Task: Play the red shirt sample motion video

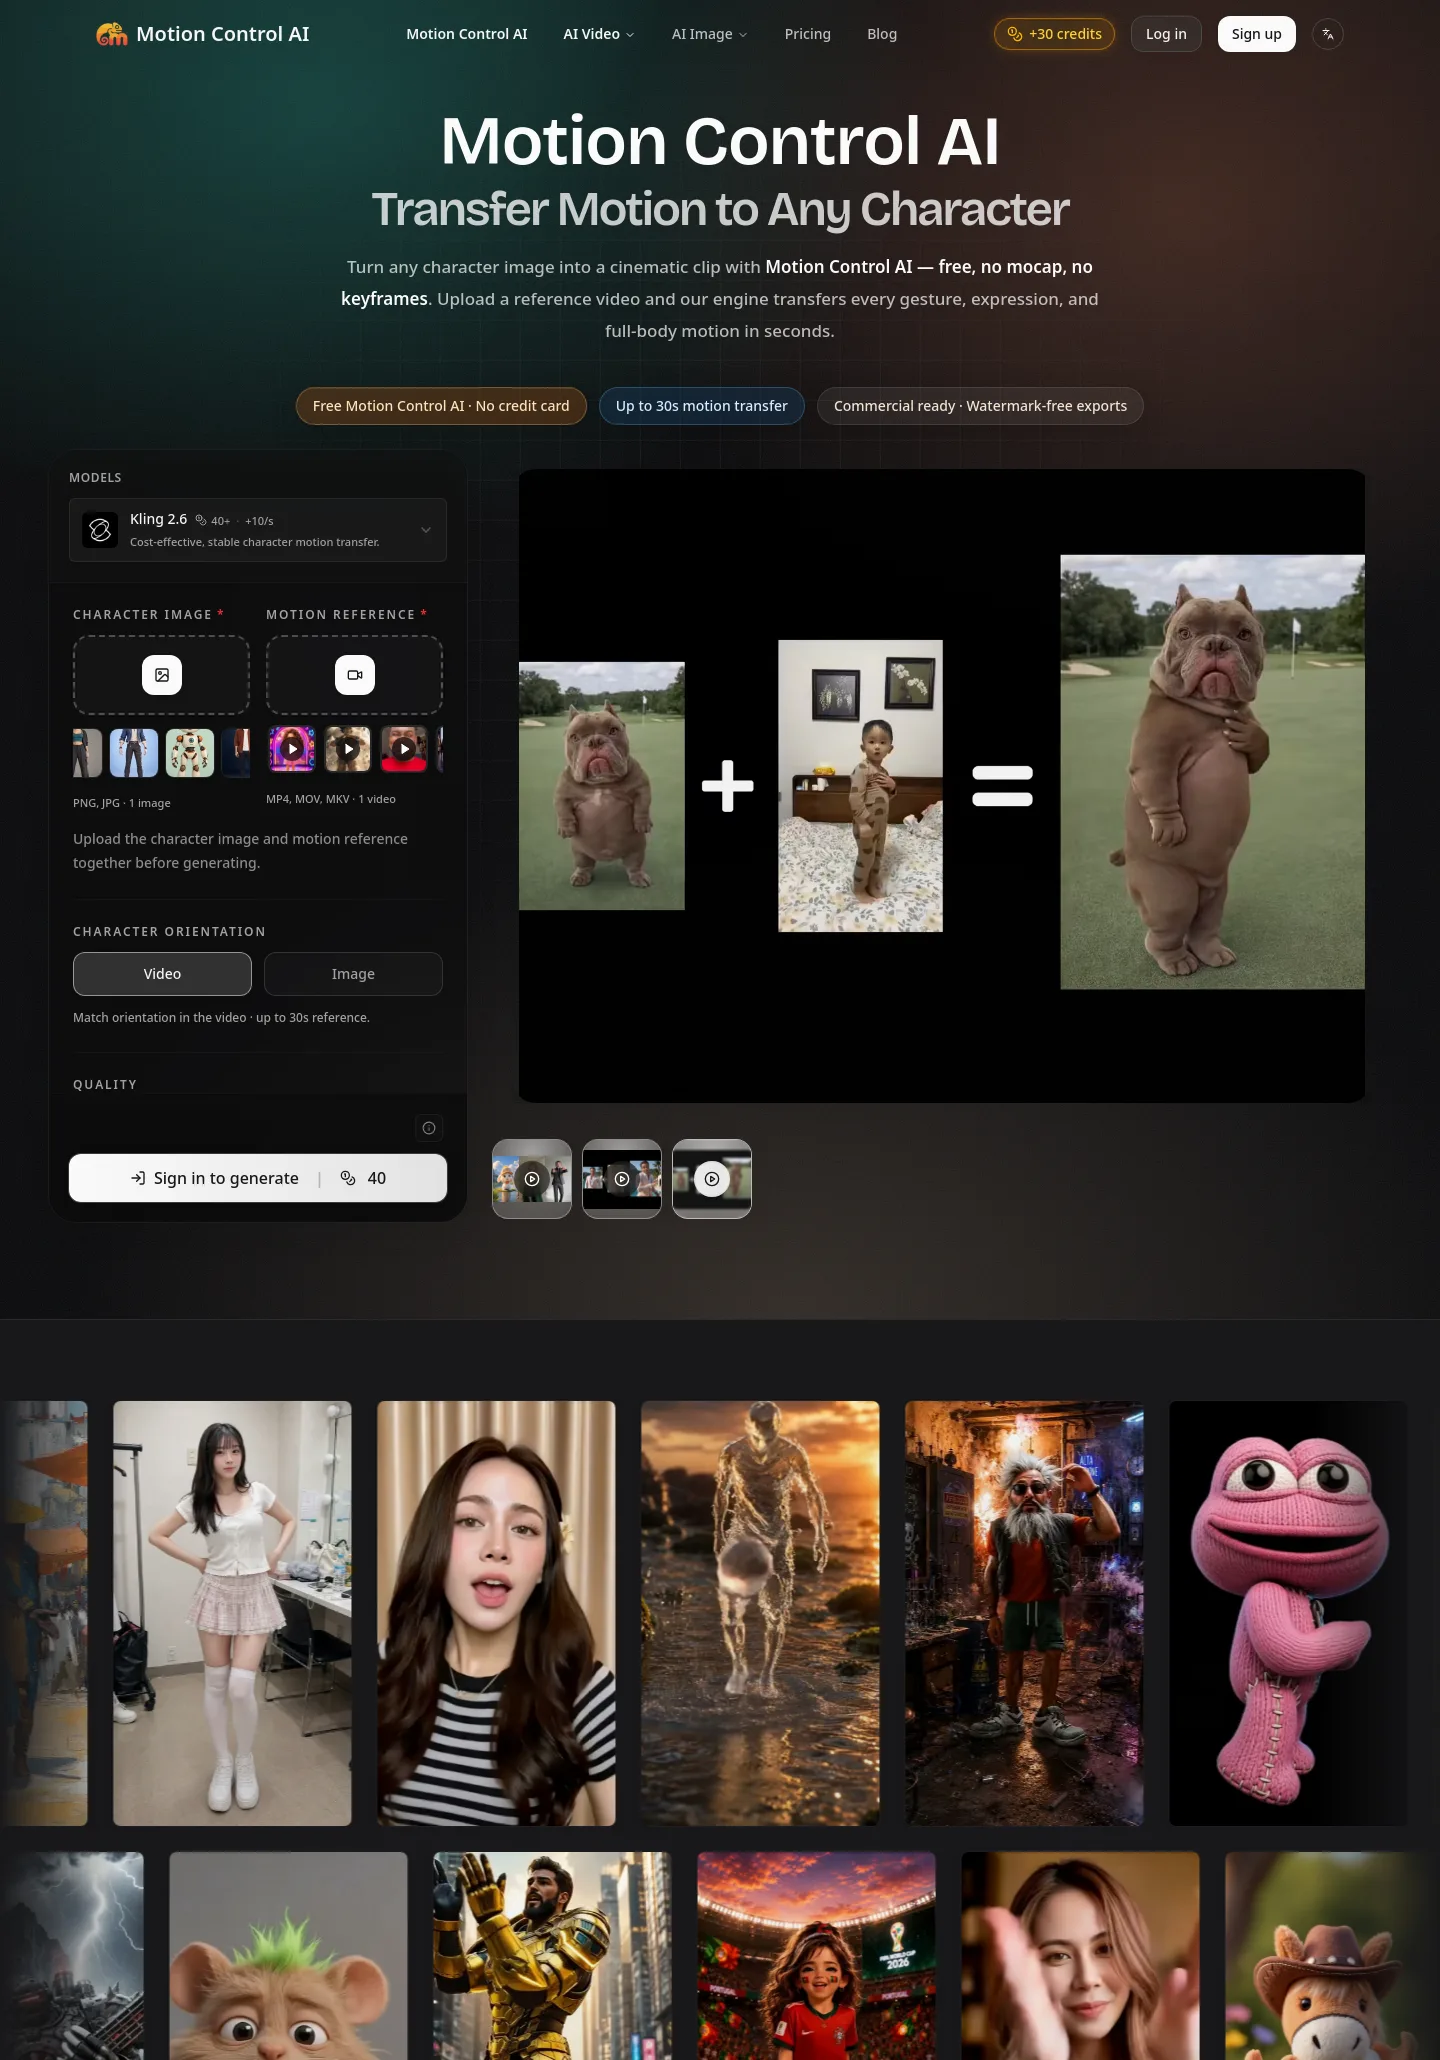Action: pyautogui.click(x=404, y=748)
